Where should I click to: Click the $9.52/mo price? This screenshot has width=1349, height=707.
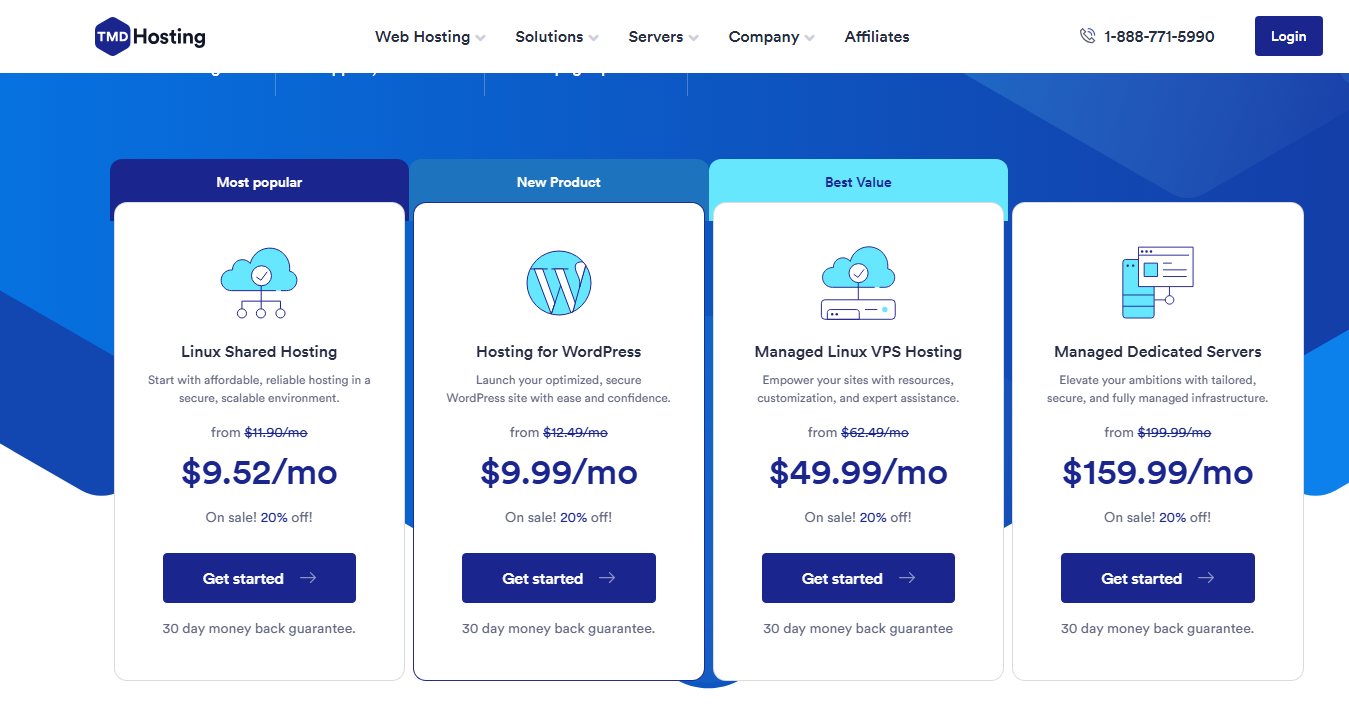coord(259,472)
